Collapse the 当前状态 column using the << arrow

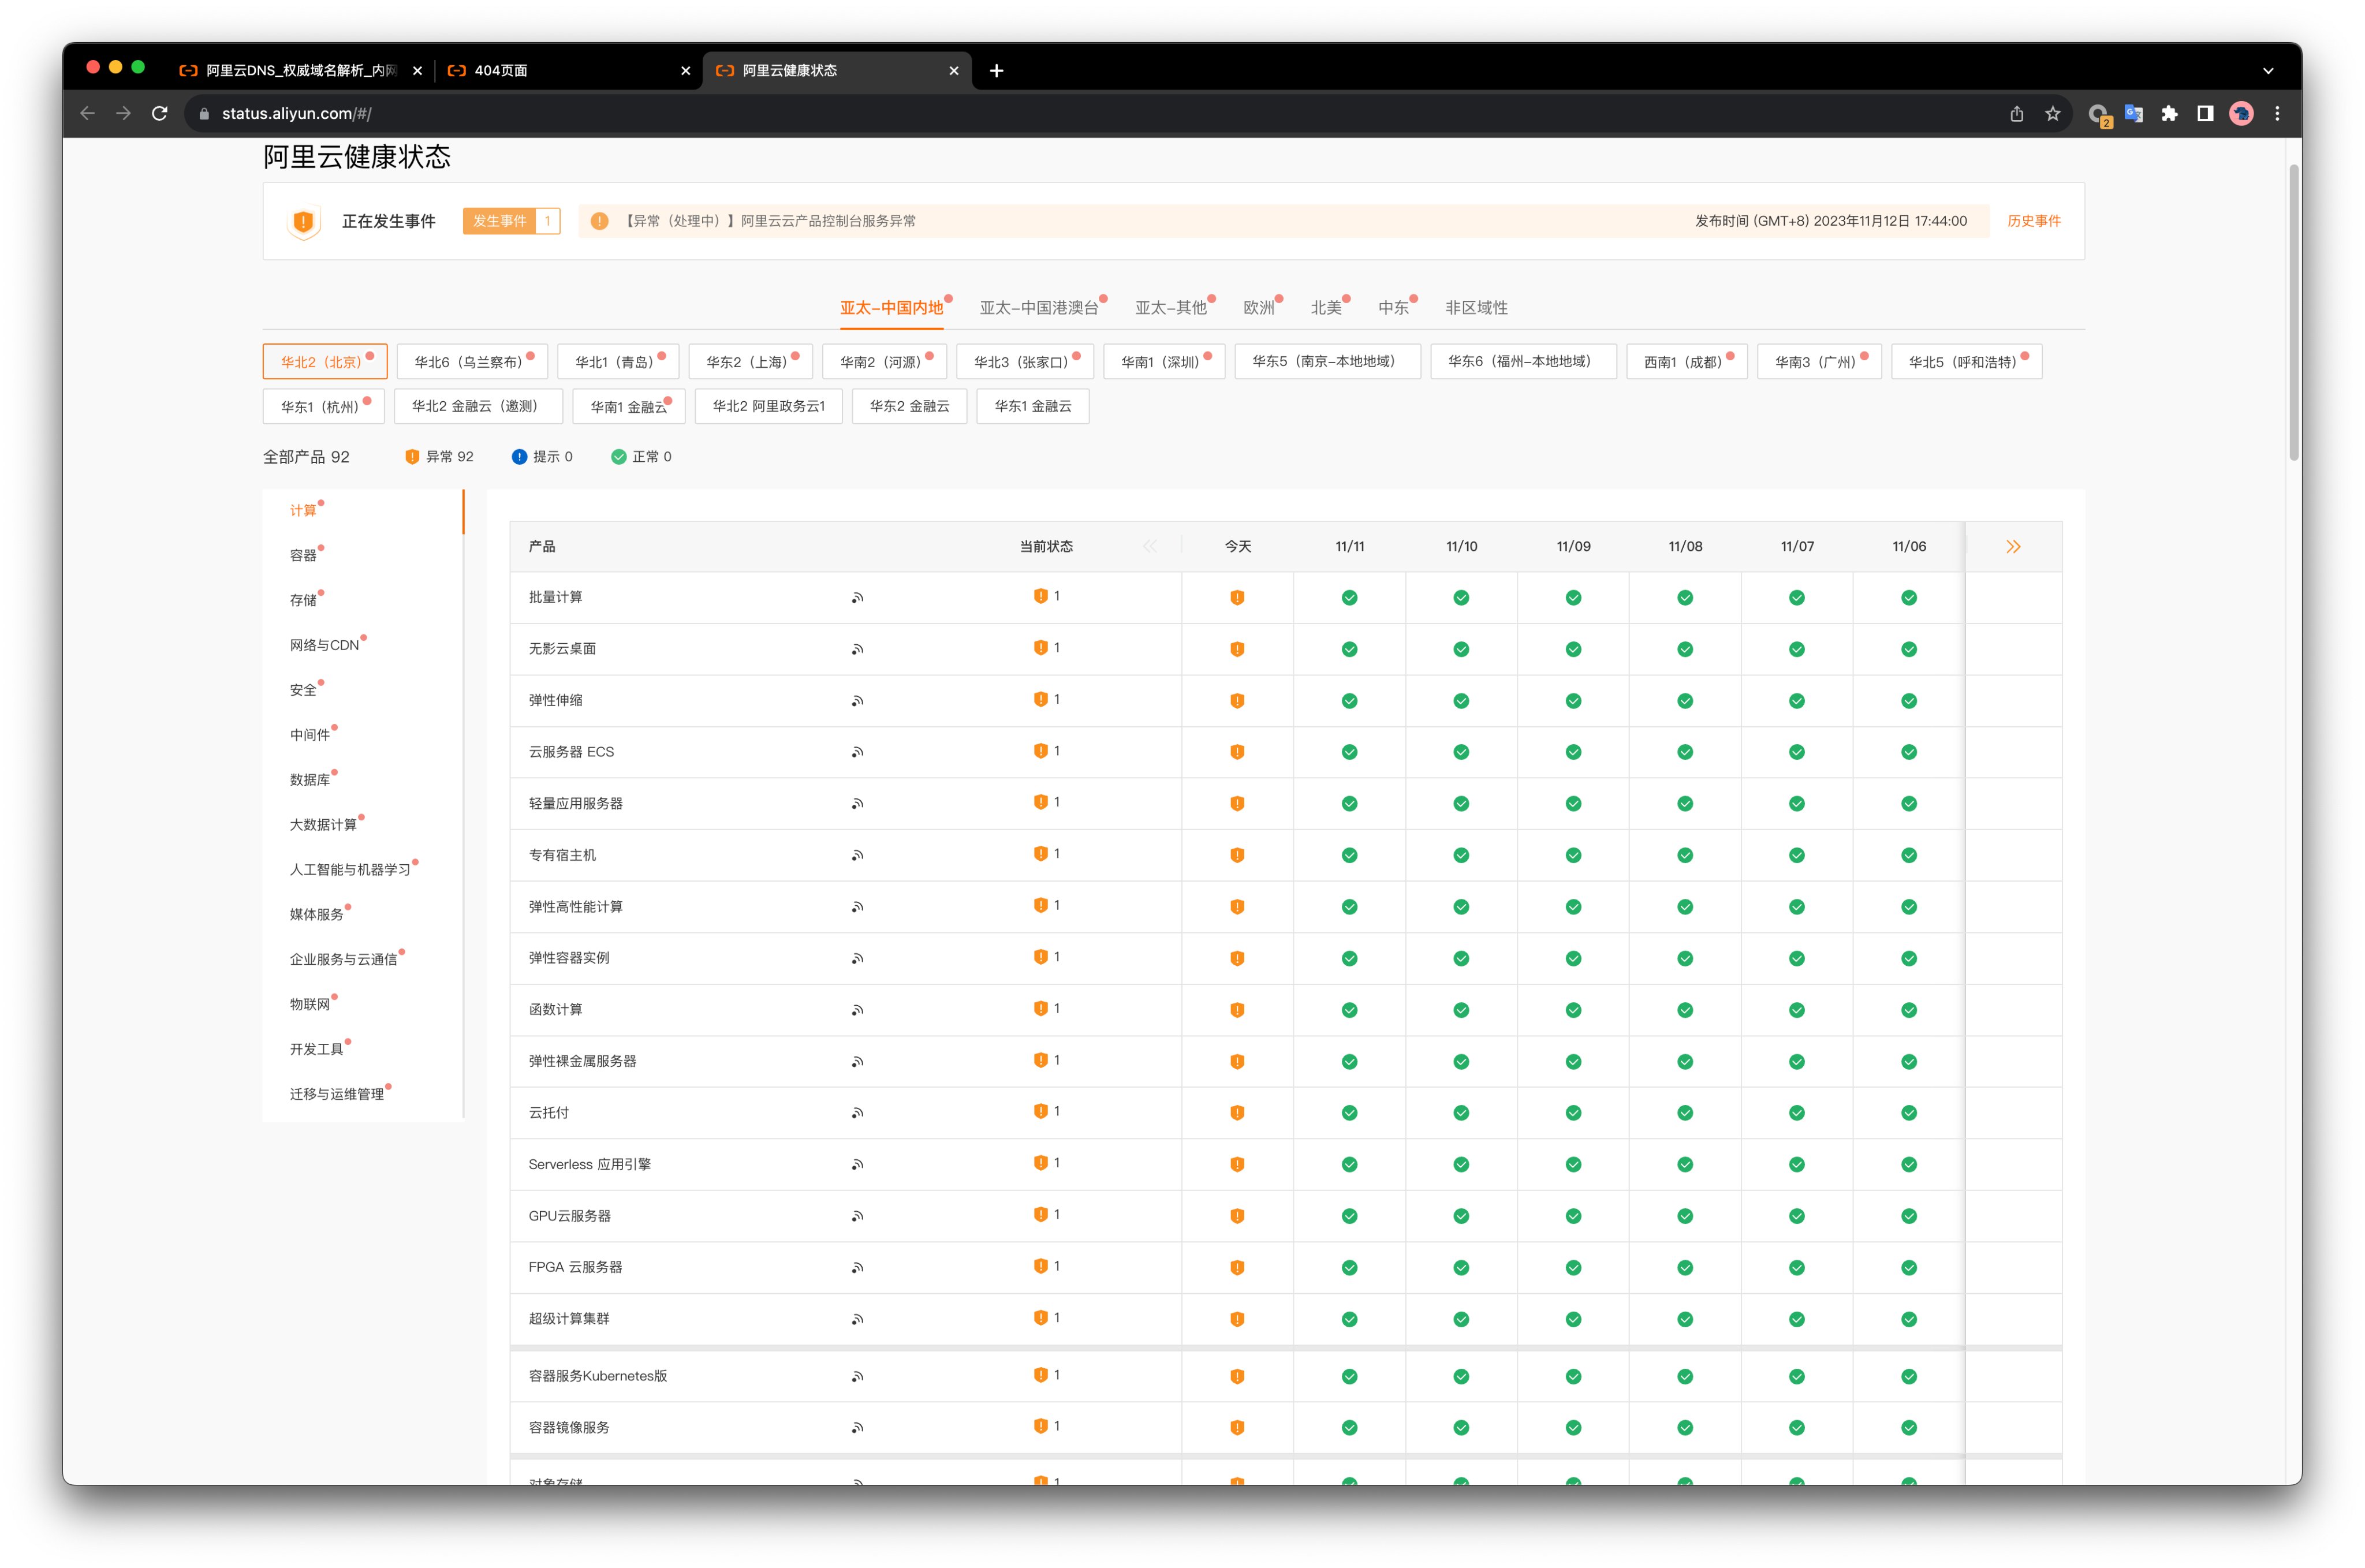(x=1150, y=546)
